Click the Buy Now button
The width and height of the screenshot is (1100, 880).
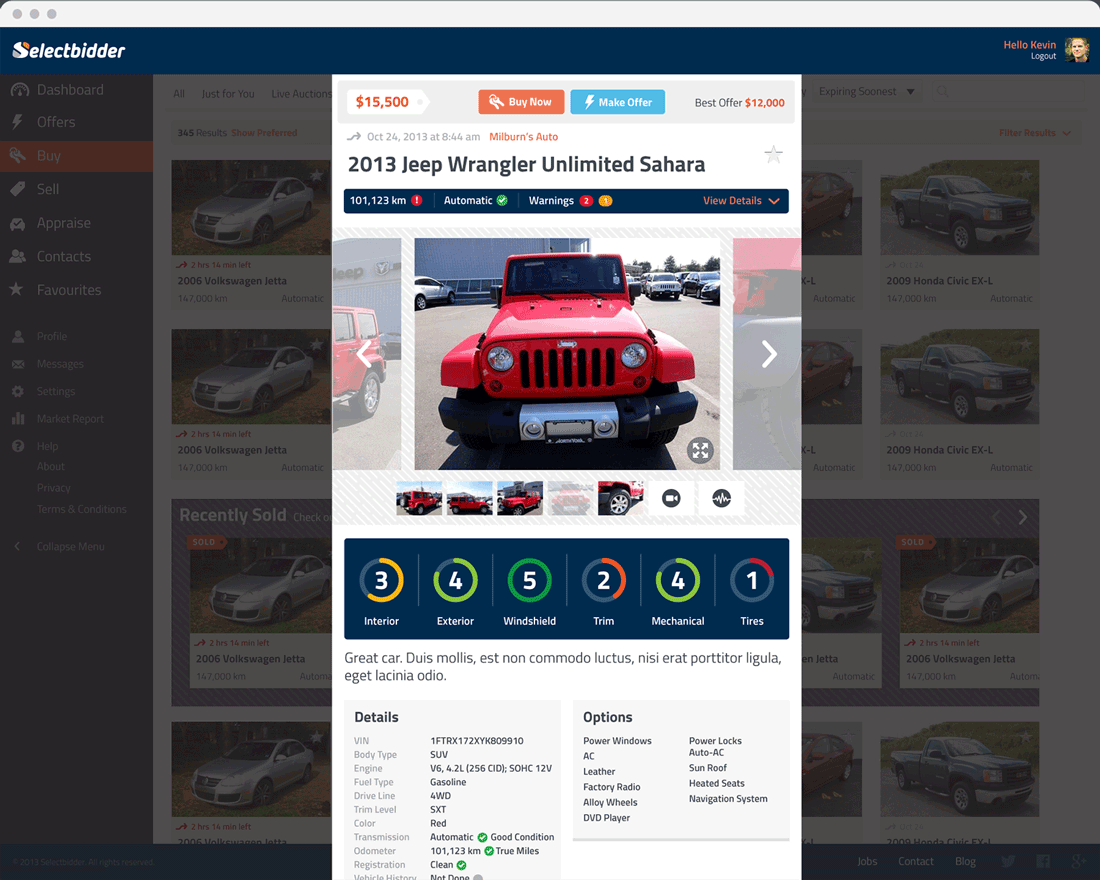pos(521,102)
